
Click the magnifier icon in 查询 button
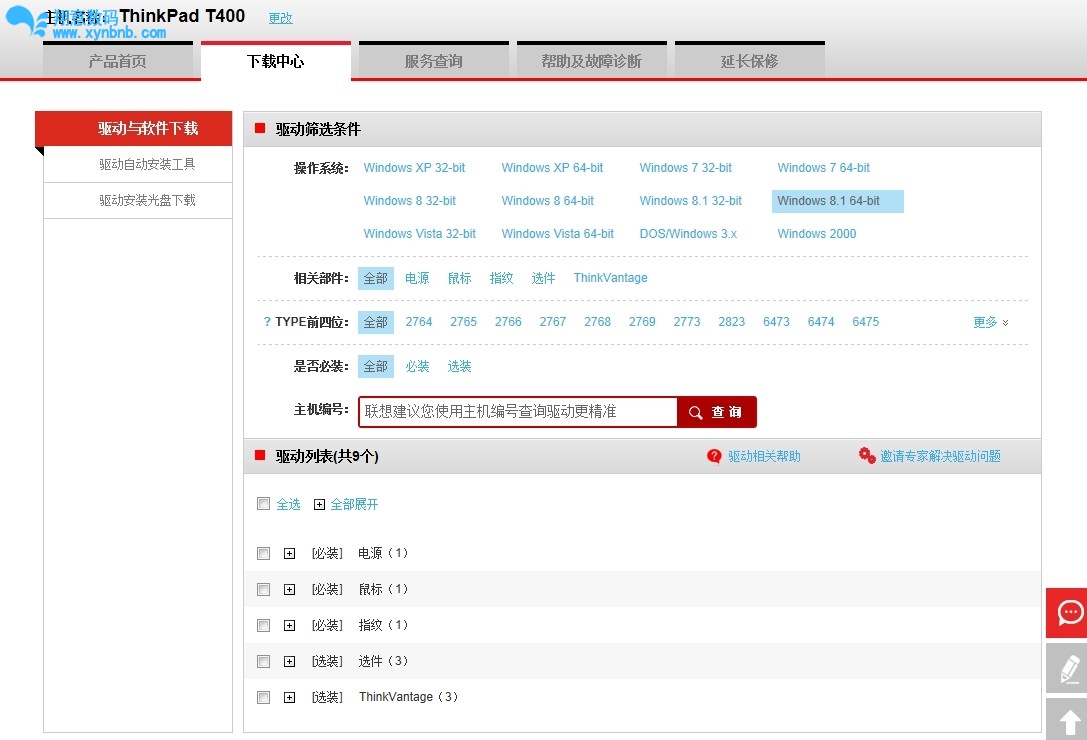click(695, 412)
